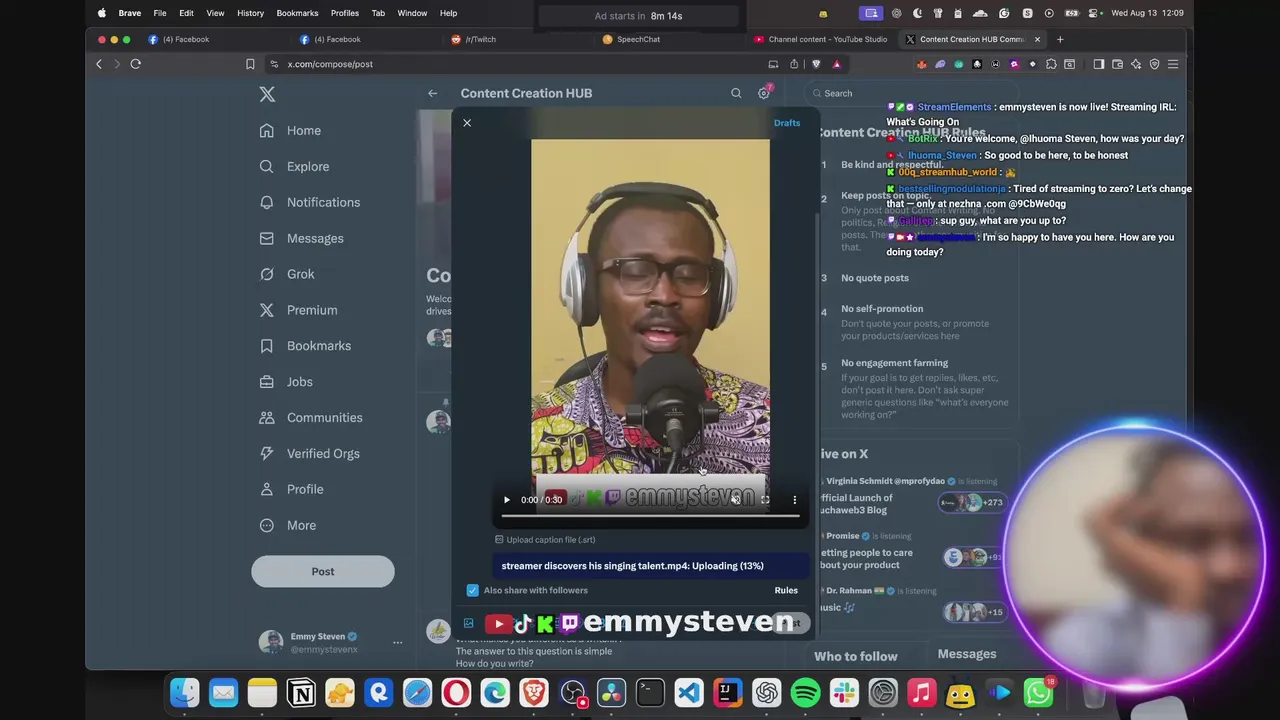Open the History menu in the menu bar

[x=251, y=13]
